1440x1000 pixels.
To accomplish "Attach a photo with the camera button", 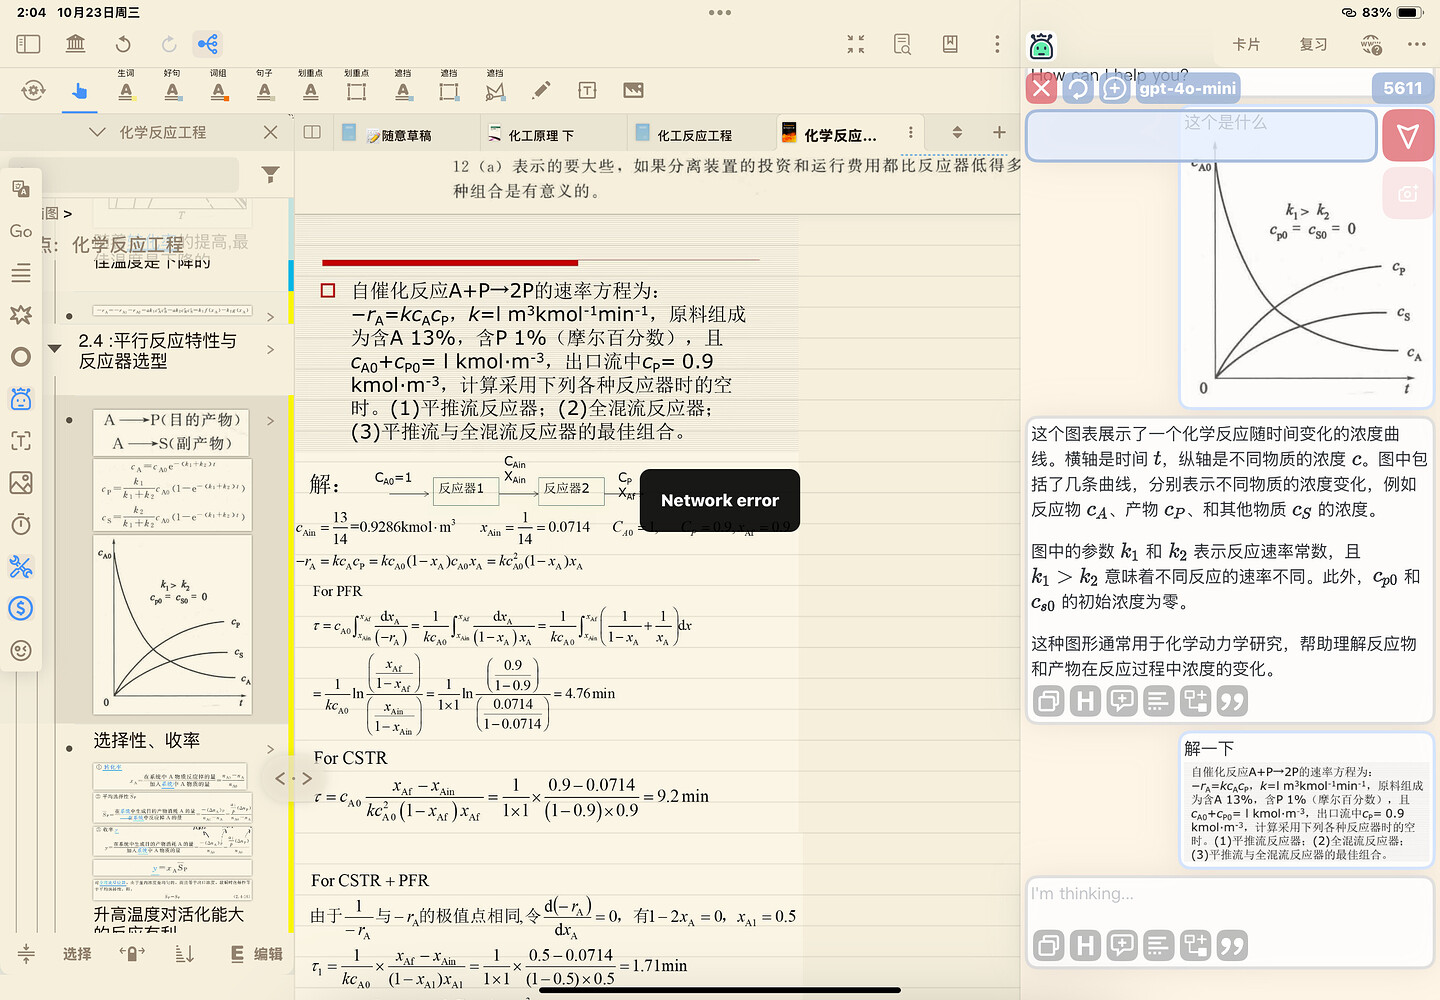I will 1408,194.
